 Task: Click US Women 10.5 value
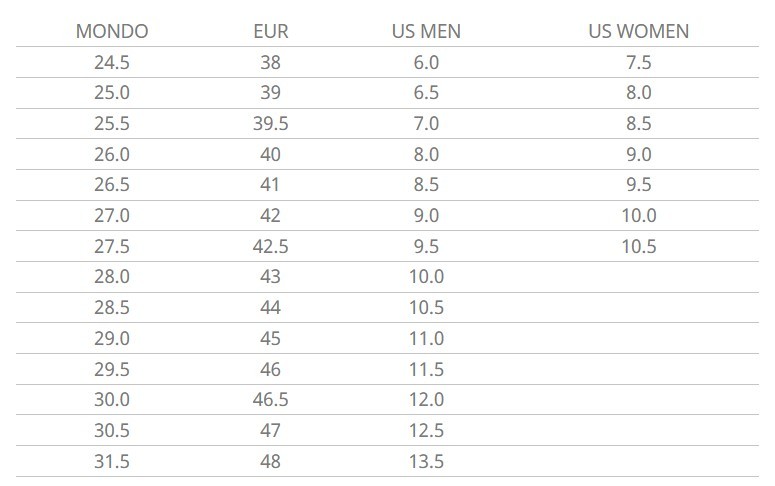(639, 246)
